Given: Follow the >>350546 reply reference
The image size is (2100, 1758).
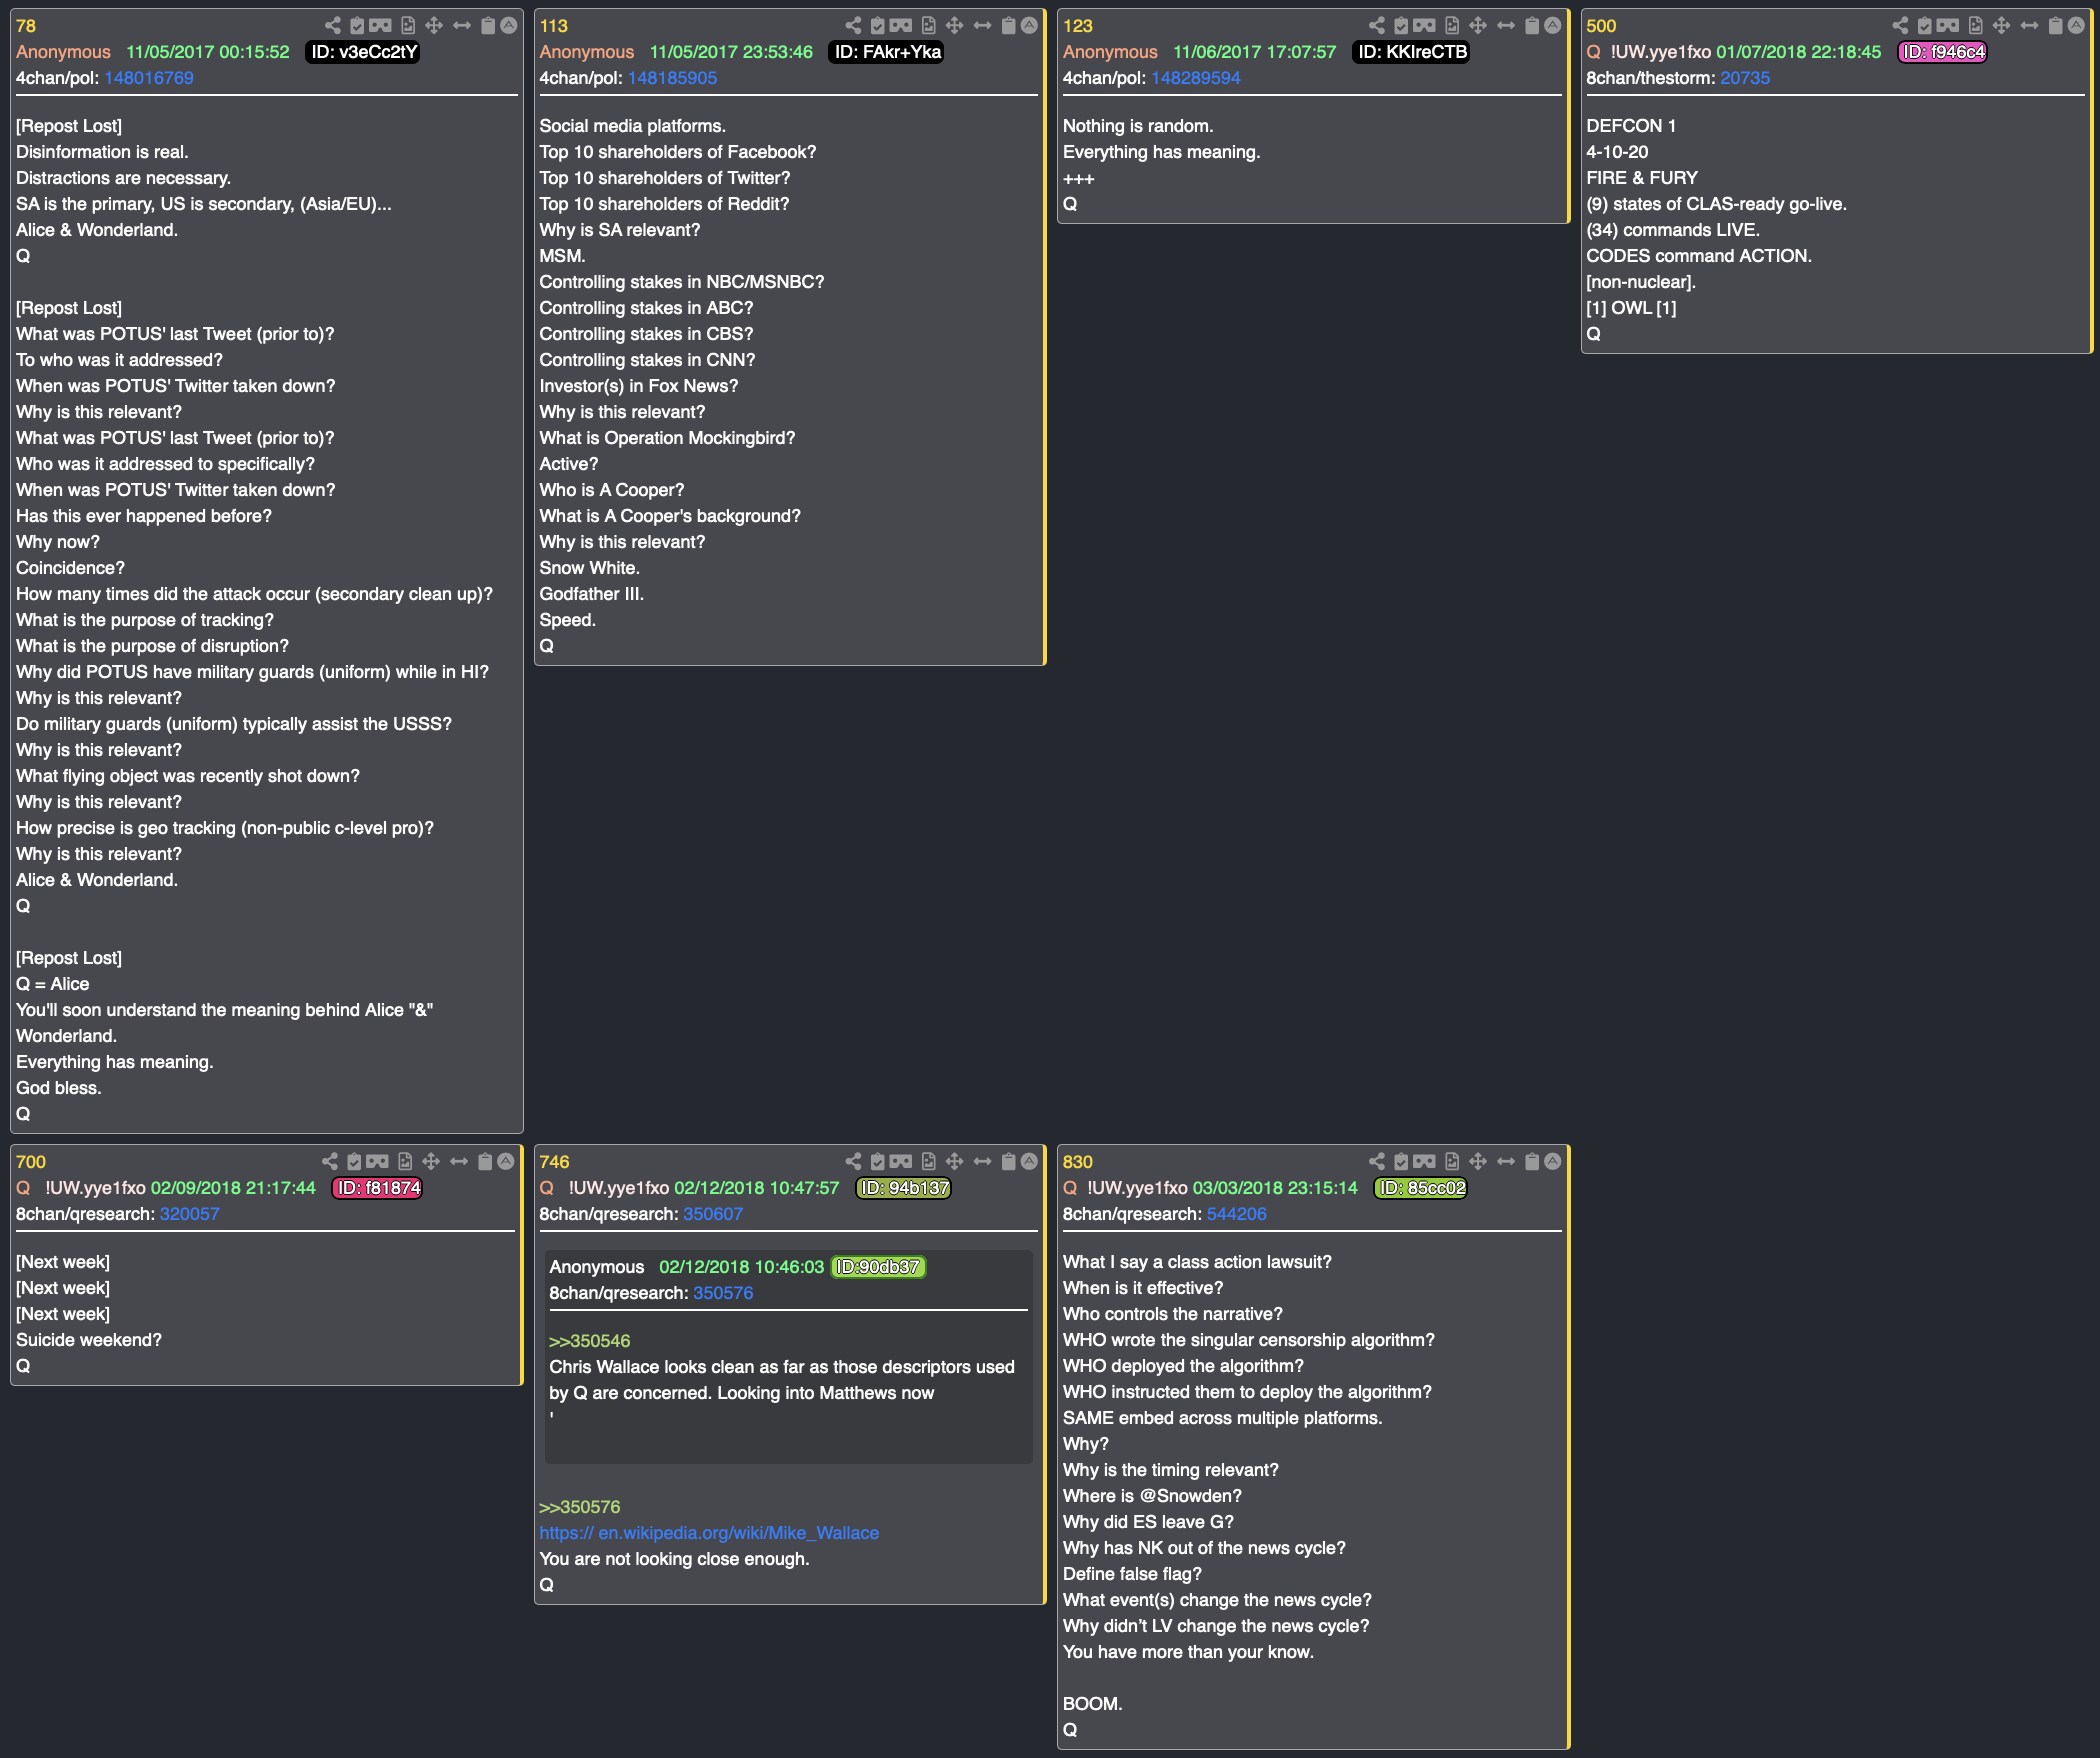Looking at the screenshot, I should coord(589,1341).
